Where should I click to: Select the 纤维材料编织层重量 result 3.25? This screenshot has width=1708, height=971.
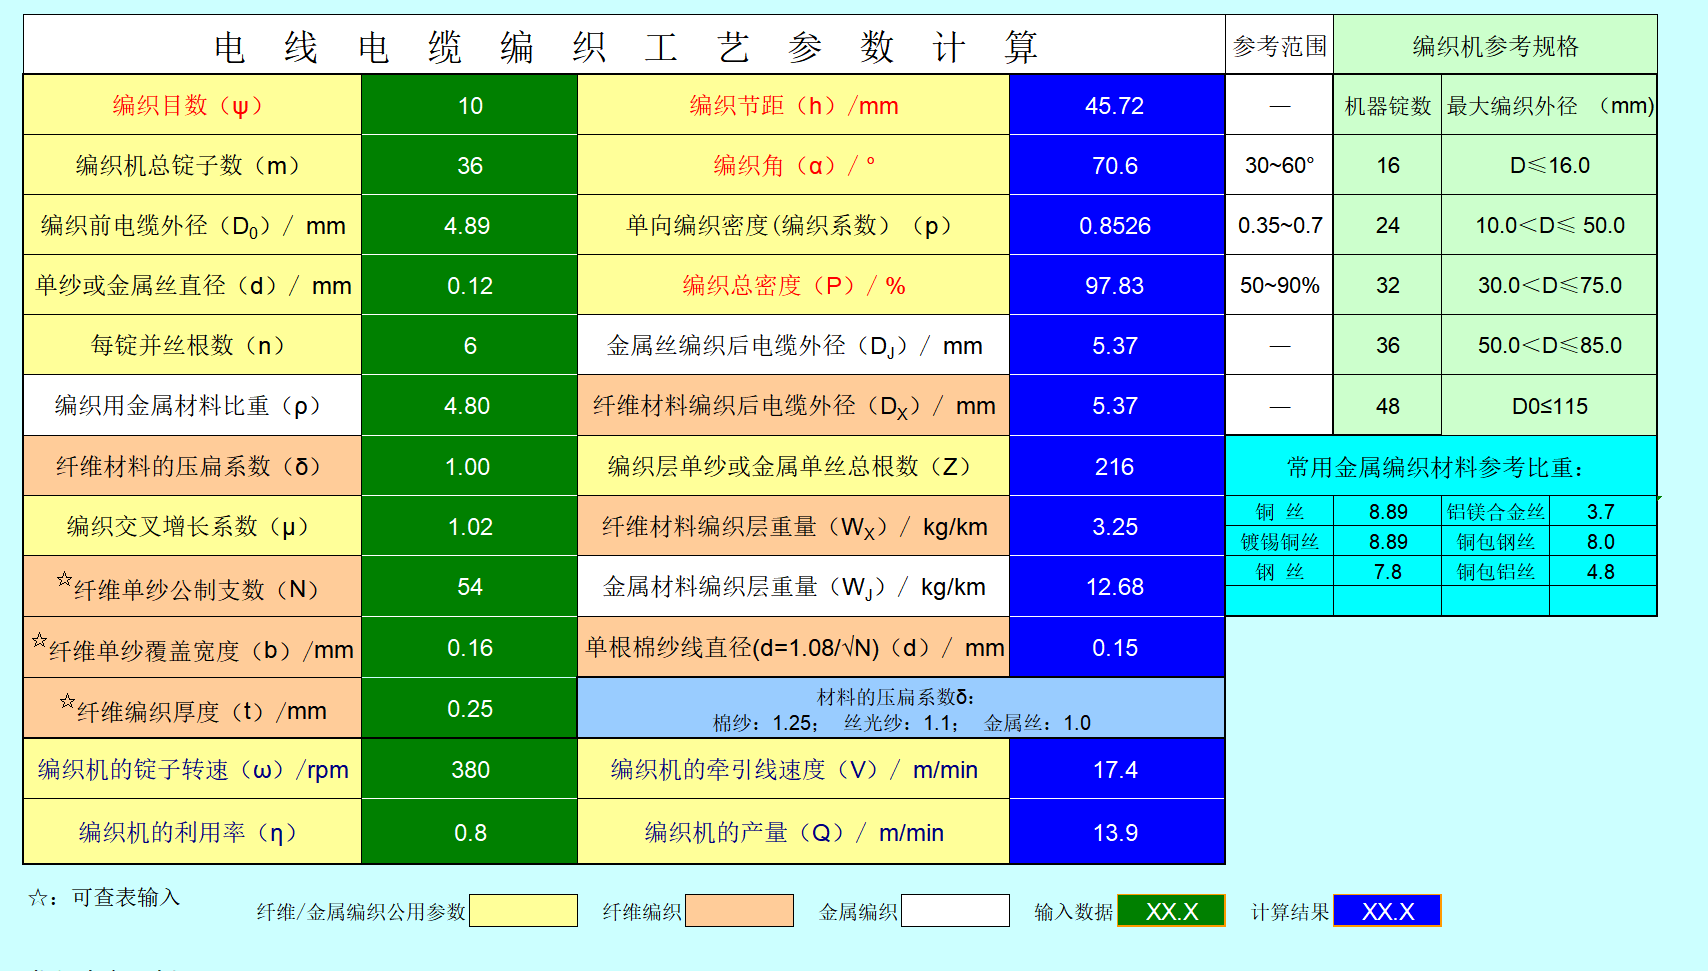click(1116, 526)
